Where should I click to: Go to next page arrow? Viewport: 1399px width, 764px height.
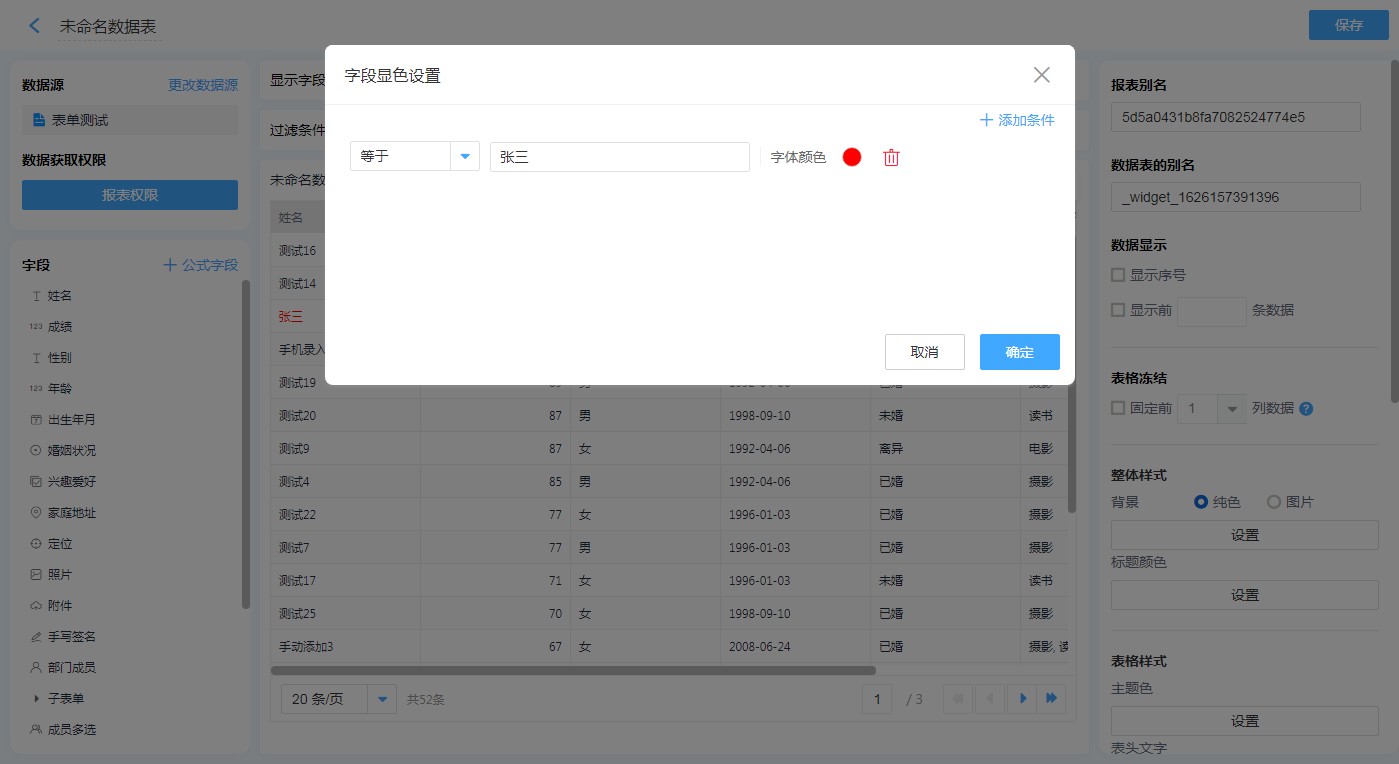point(1022,698)
